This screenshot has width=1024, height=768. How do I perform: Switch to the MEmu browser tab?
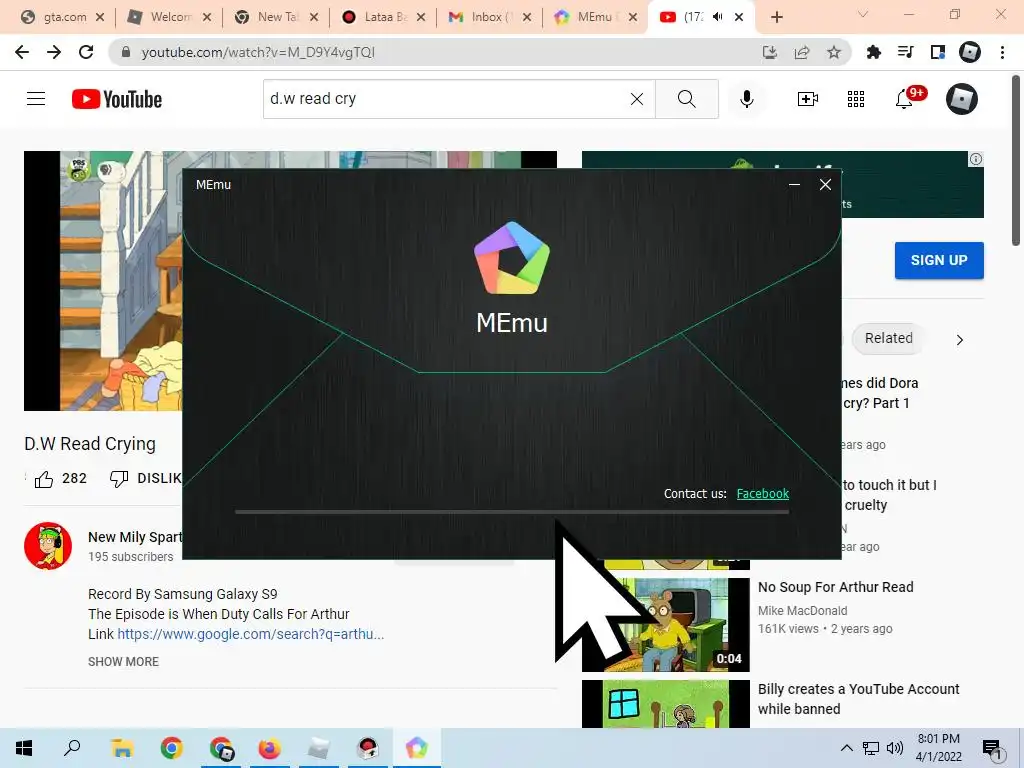point(593,17)
